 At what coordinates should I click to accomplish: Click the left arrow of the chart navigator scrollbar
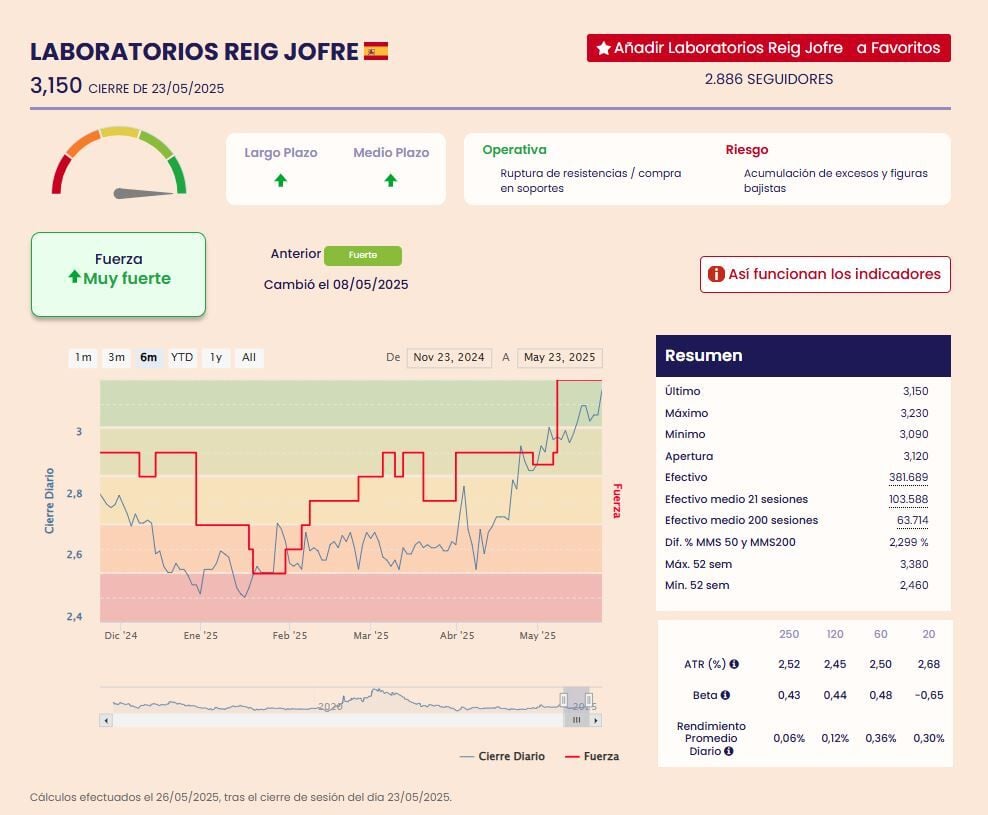(106, 720)
